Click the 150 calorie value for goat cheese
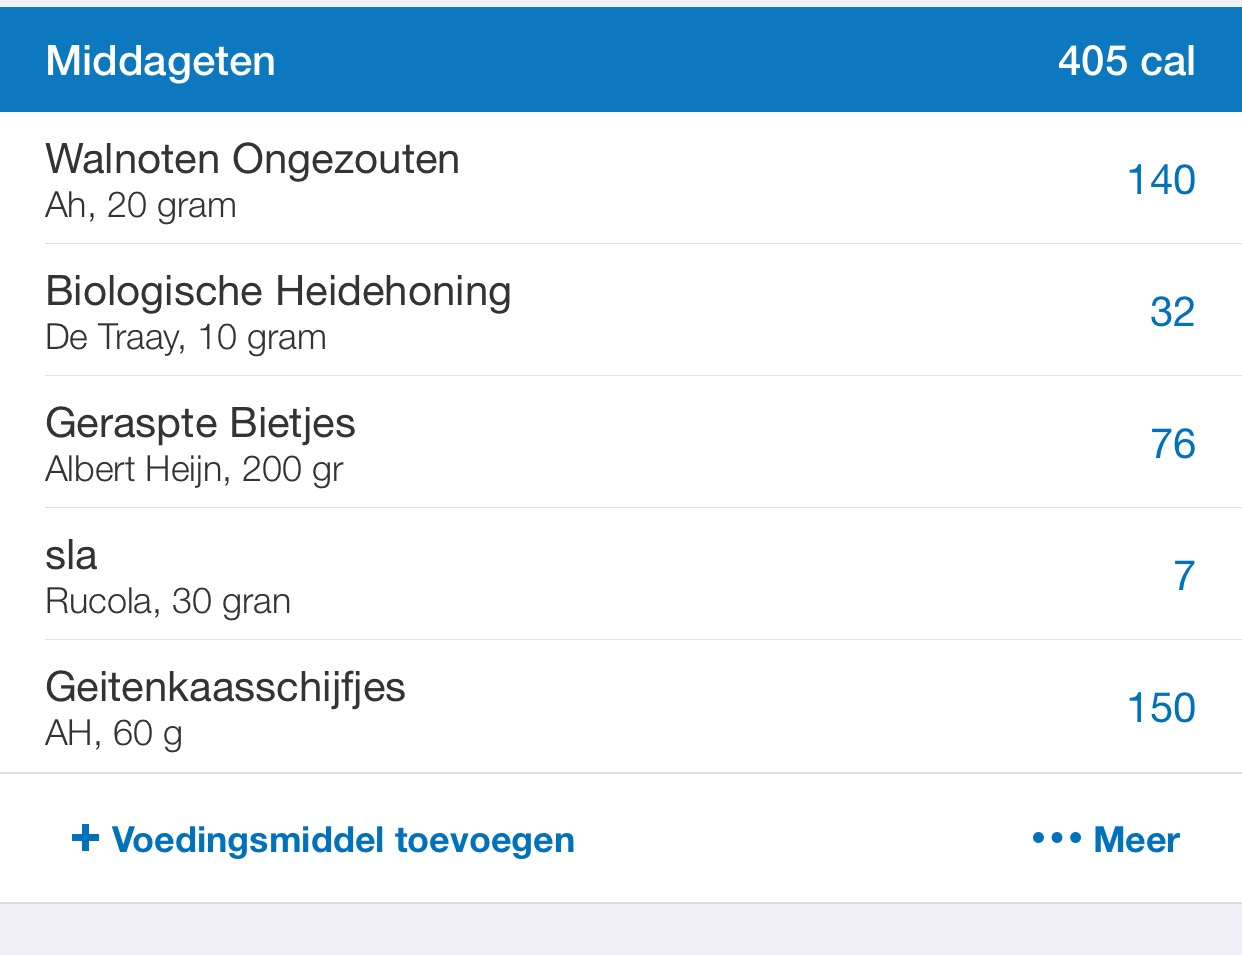1242x955 pixels. (x=1161, y=708)
